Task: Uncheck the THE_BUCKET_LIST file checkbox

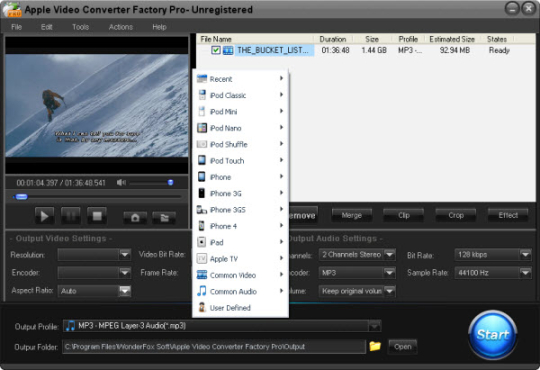Action: click(x=216, y=50)
